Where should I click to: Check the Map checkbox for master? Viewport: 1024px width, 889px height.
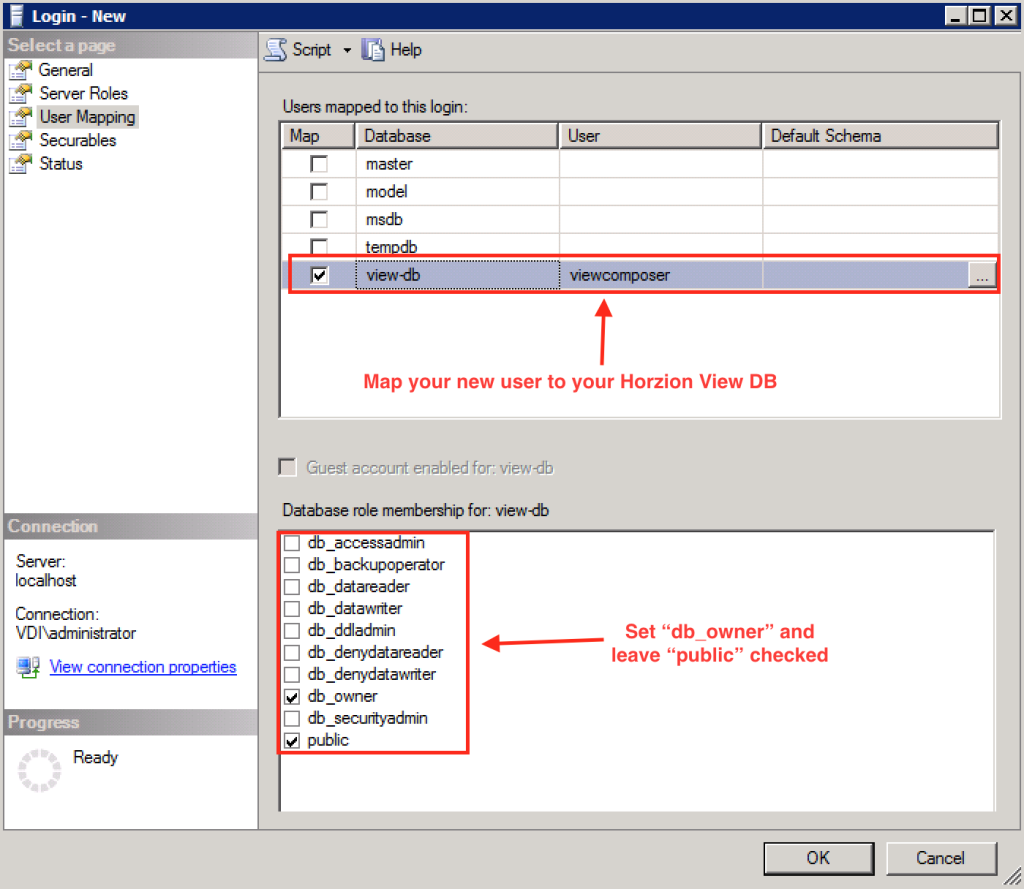coord(317,163)
